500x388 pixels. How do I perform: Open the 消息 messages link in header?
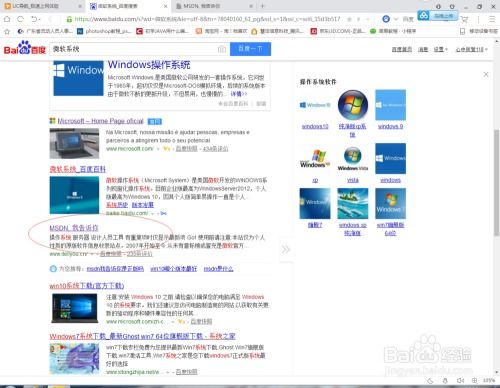tap(423, 49)
